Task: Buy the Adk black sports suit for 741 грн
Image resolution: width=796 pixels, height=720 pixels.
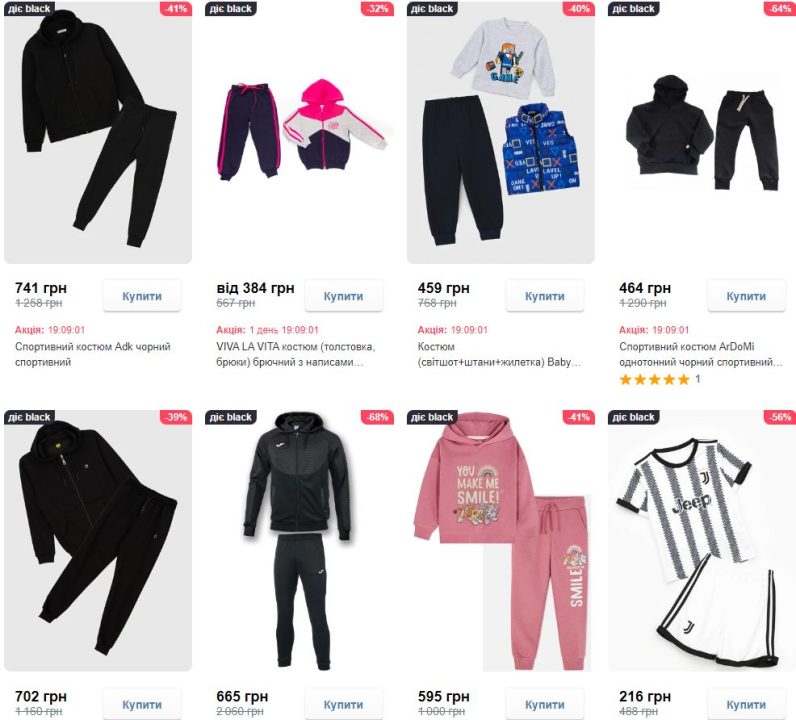Action: pyautogui.click(x=142, y=296)
